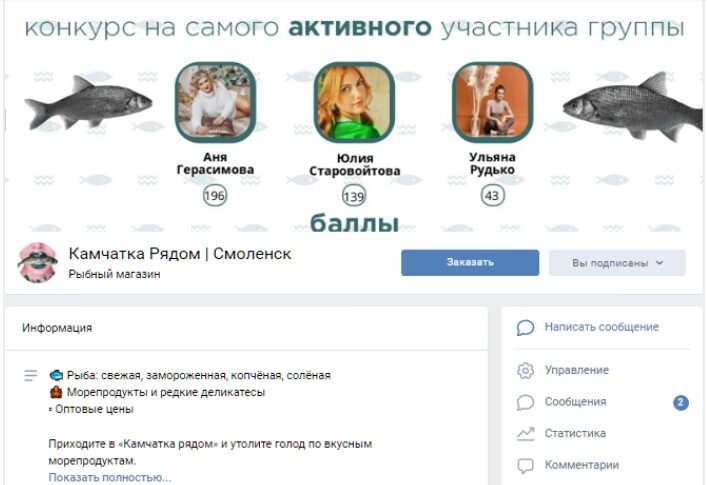Open the Камчатка Рядом group avatar
This screenshot has width=707, height=485.
[37, 263]
